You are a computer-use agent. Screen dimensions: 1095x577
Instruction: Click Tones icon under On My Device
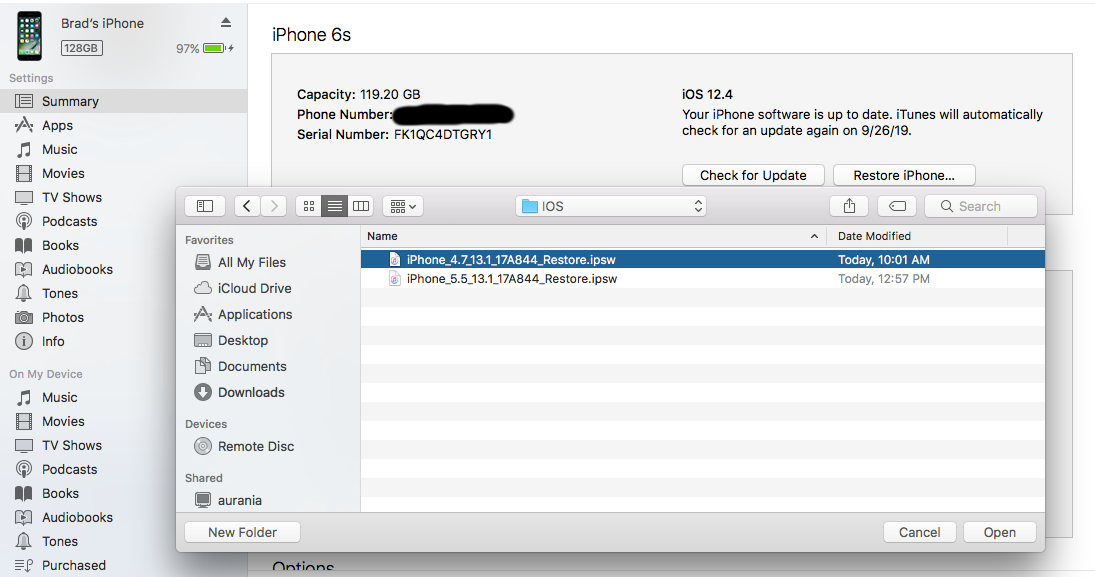(x=24, y=541)
